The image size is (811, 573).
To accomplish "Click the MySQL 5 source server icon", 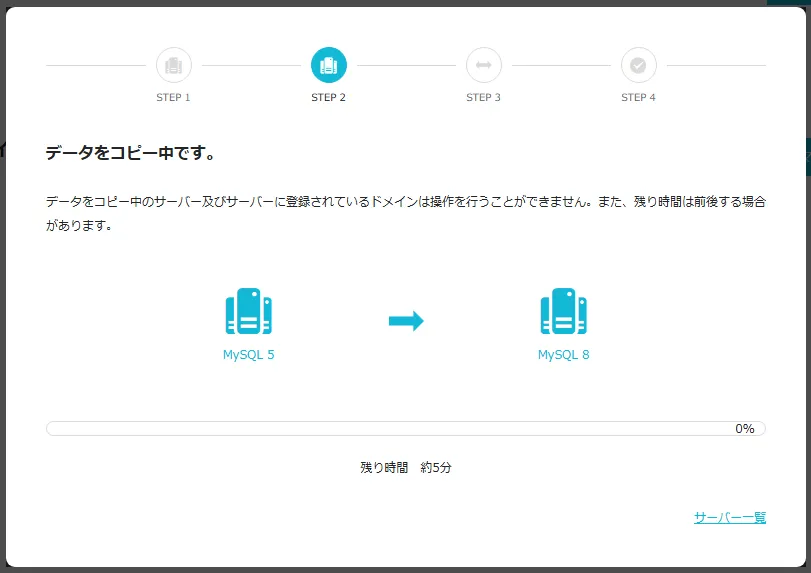I will [248, 312].
